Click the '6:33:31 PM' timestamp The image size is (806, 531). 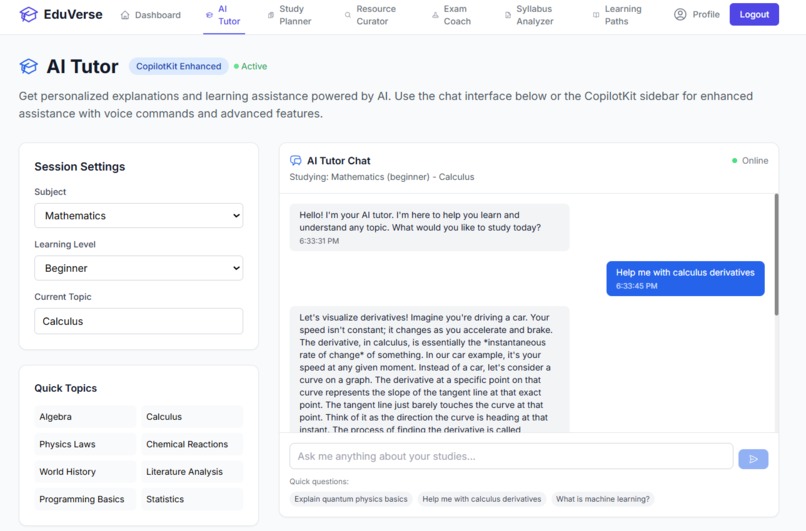point(319,241)
